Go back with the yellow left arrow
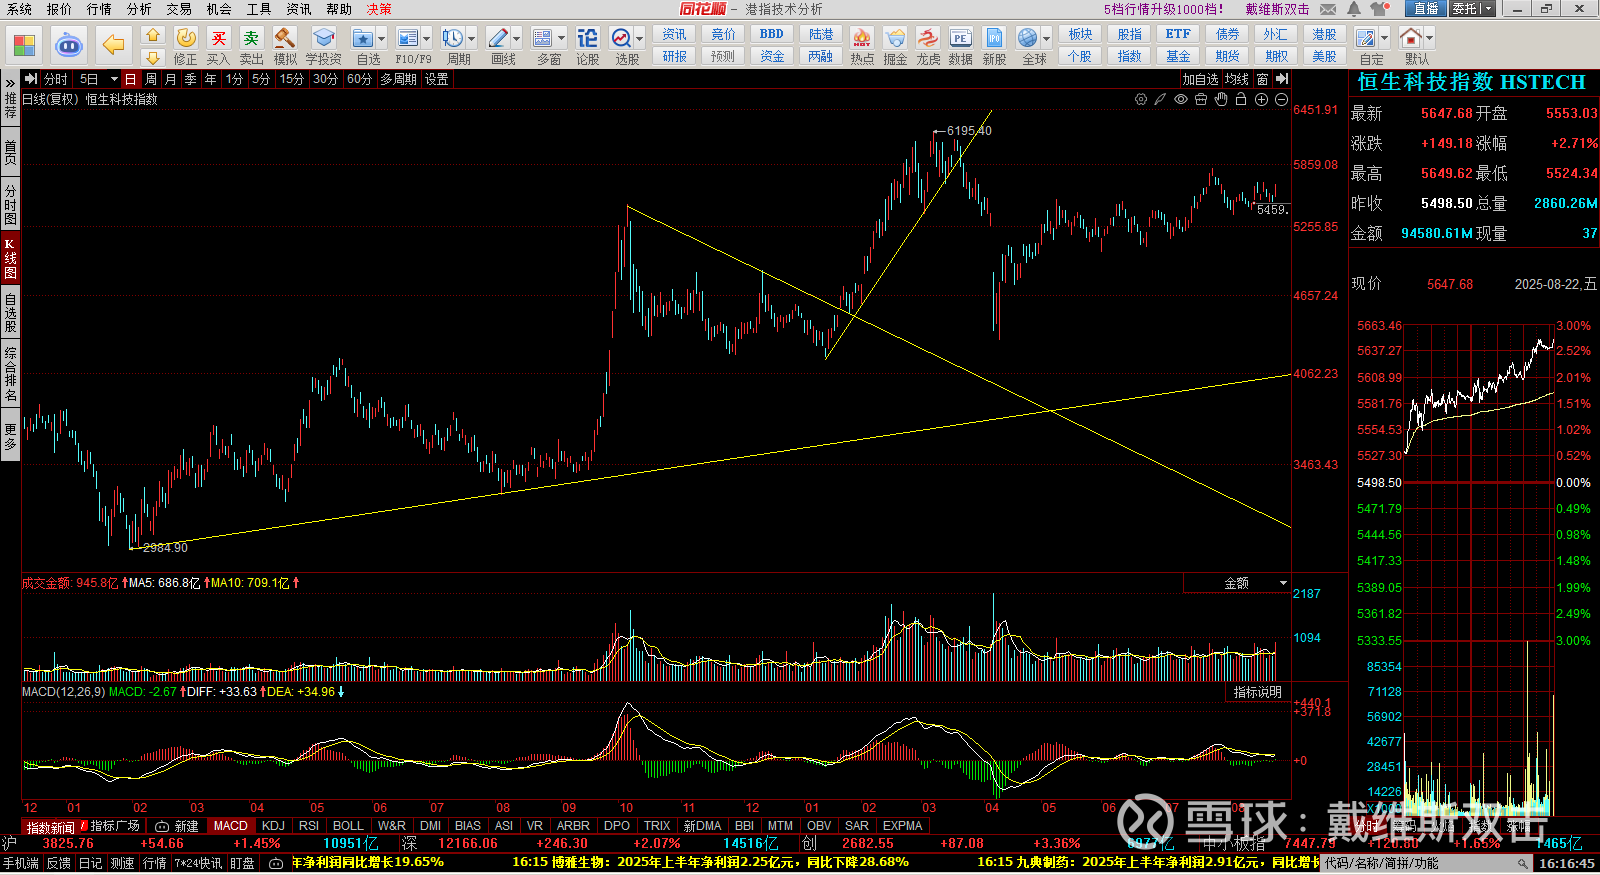This screenshot has height=875, width=1600. (114, 45)
